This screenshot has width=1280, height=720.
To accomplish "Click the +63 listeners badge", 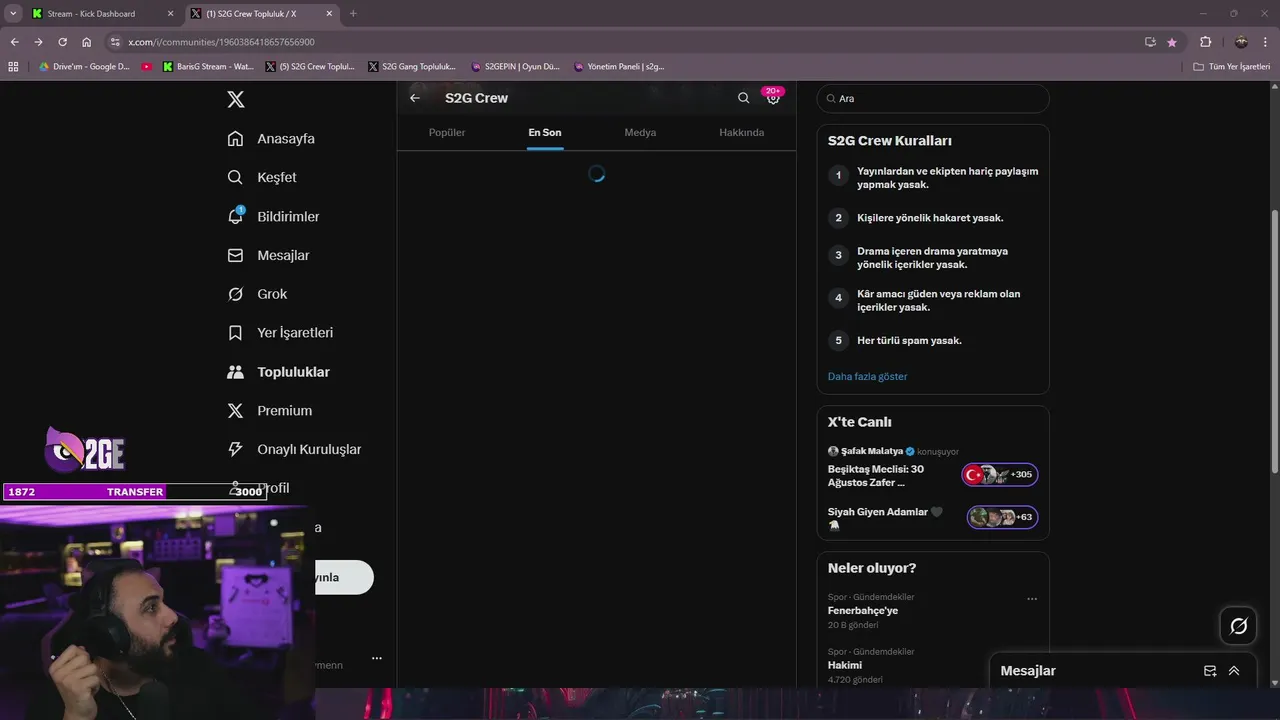I will [x=1003, y=517].
